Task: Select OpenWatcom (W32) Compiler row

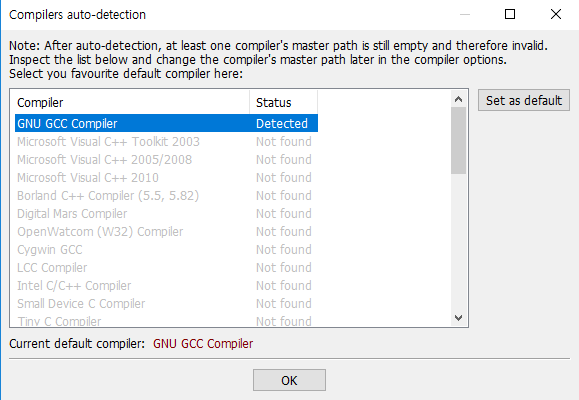Action: pyautogui.click(x=166, y=232)
